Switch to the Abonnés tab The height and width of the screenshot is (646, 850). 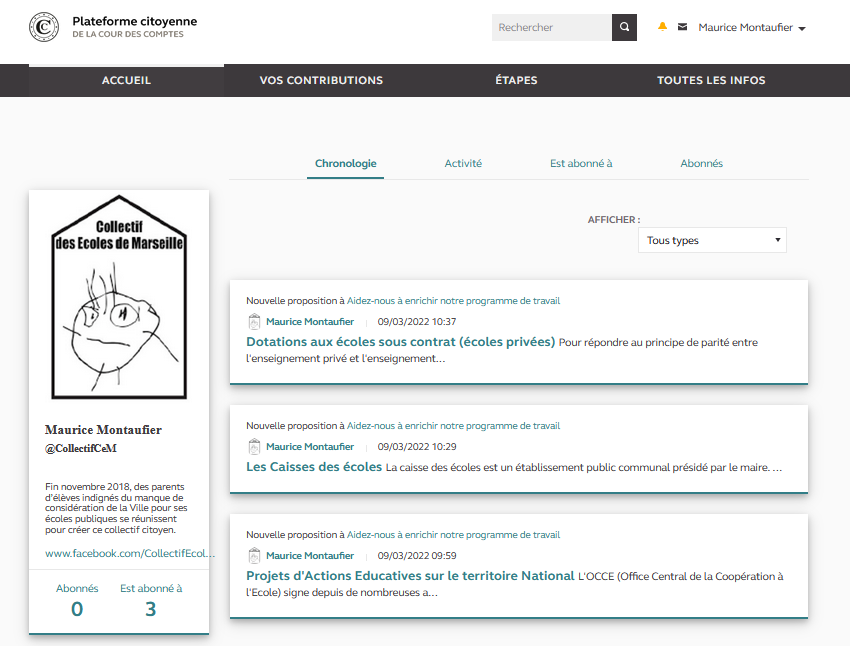701,163
